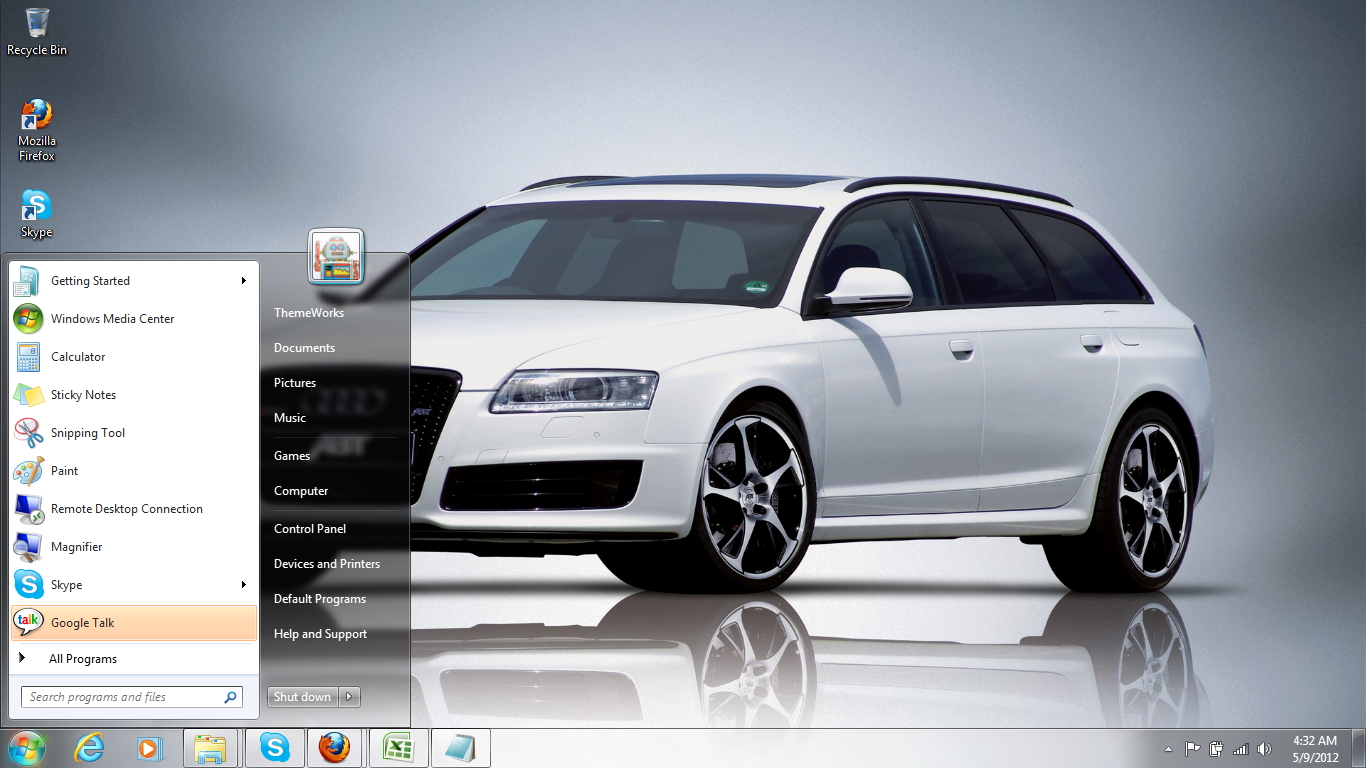The width and height of the screenshot is (1366, 768).
Task: Select All Programs in the Start menu
Action: click(x=84, y=658)
